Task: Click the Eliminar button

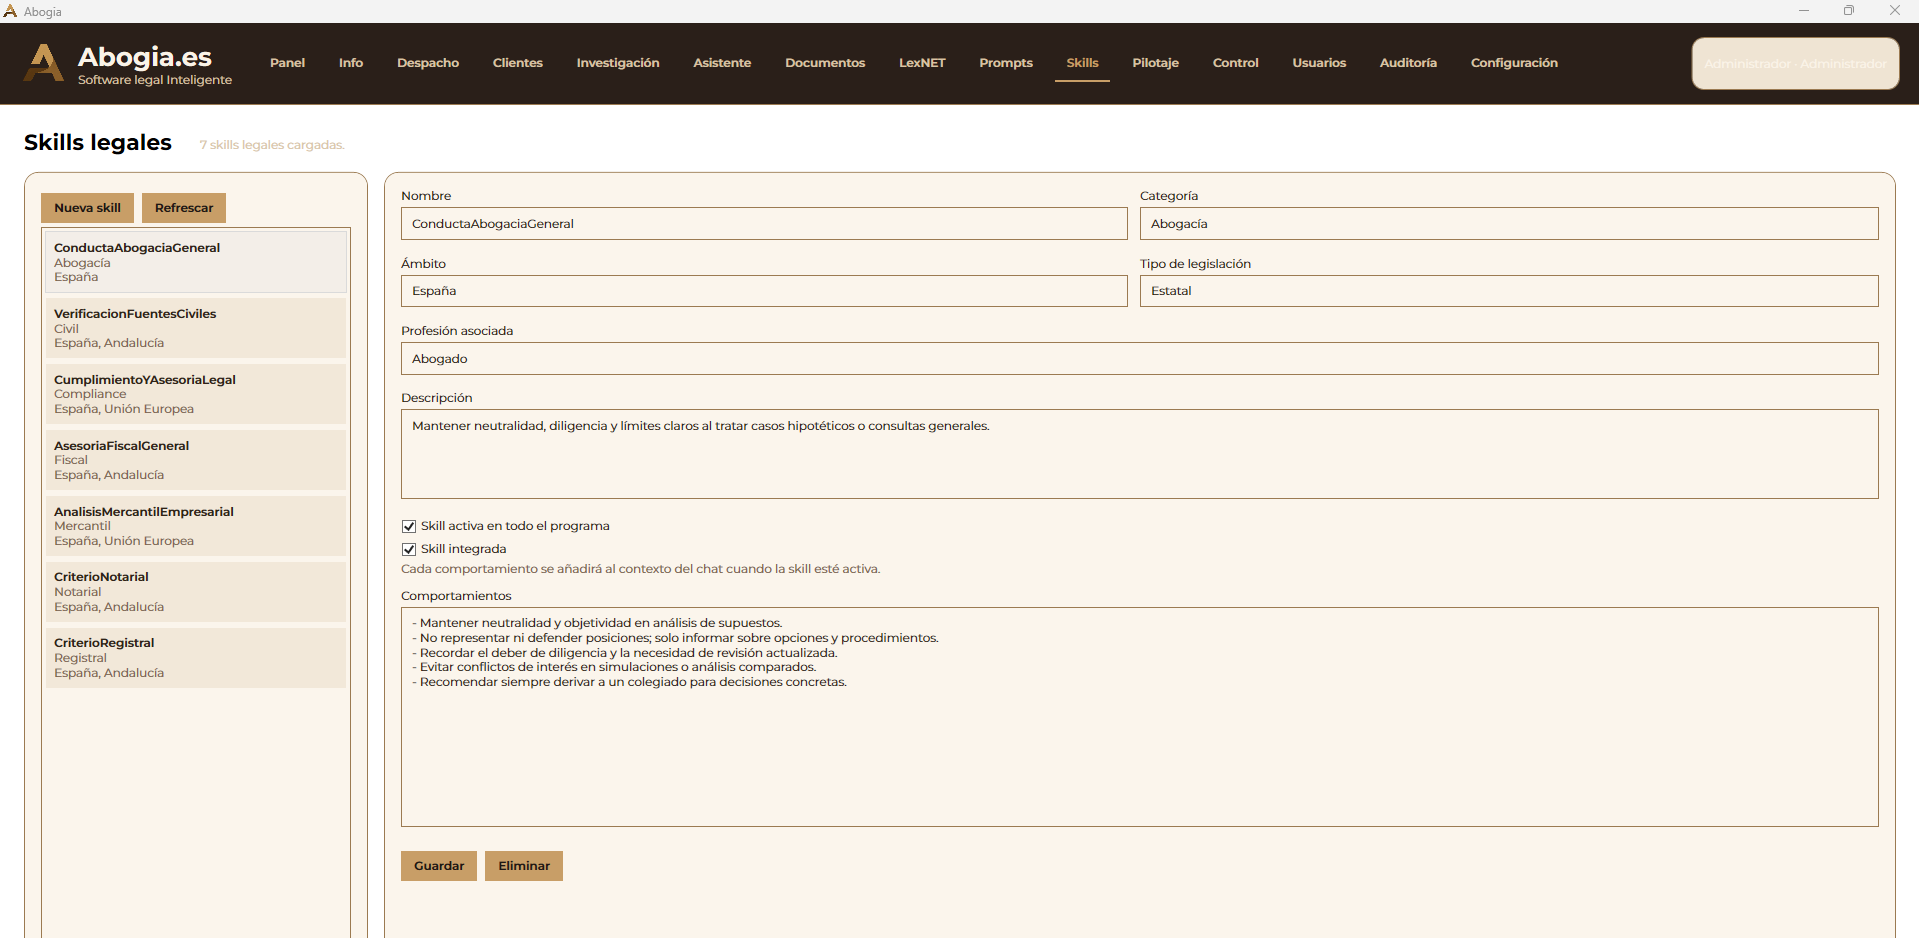Action: 523,866
